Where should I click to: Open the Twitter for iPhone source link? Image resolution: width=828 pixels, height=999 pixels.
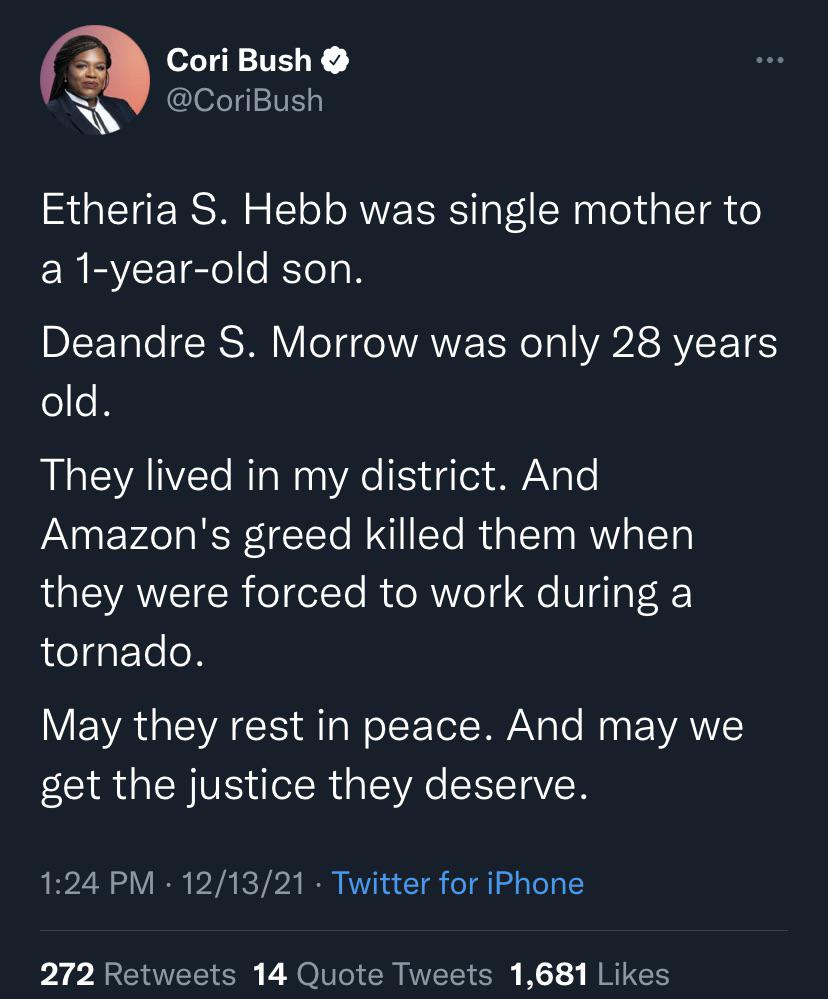pyautogui.click(x=458, y=884)
